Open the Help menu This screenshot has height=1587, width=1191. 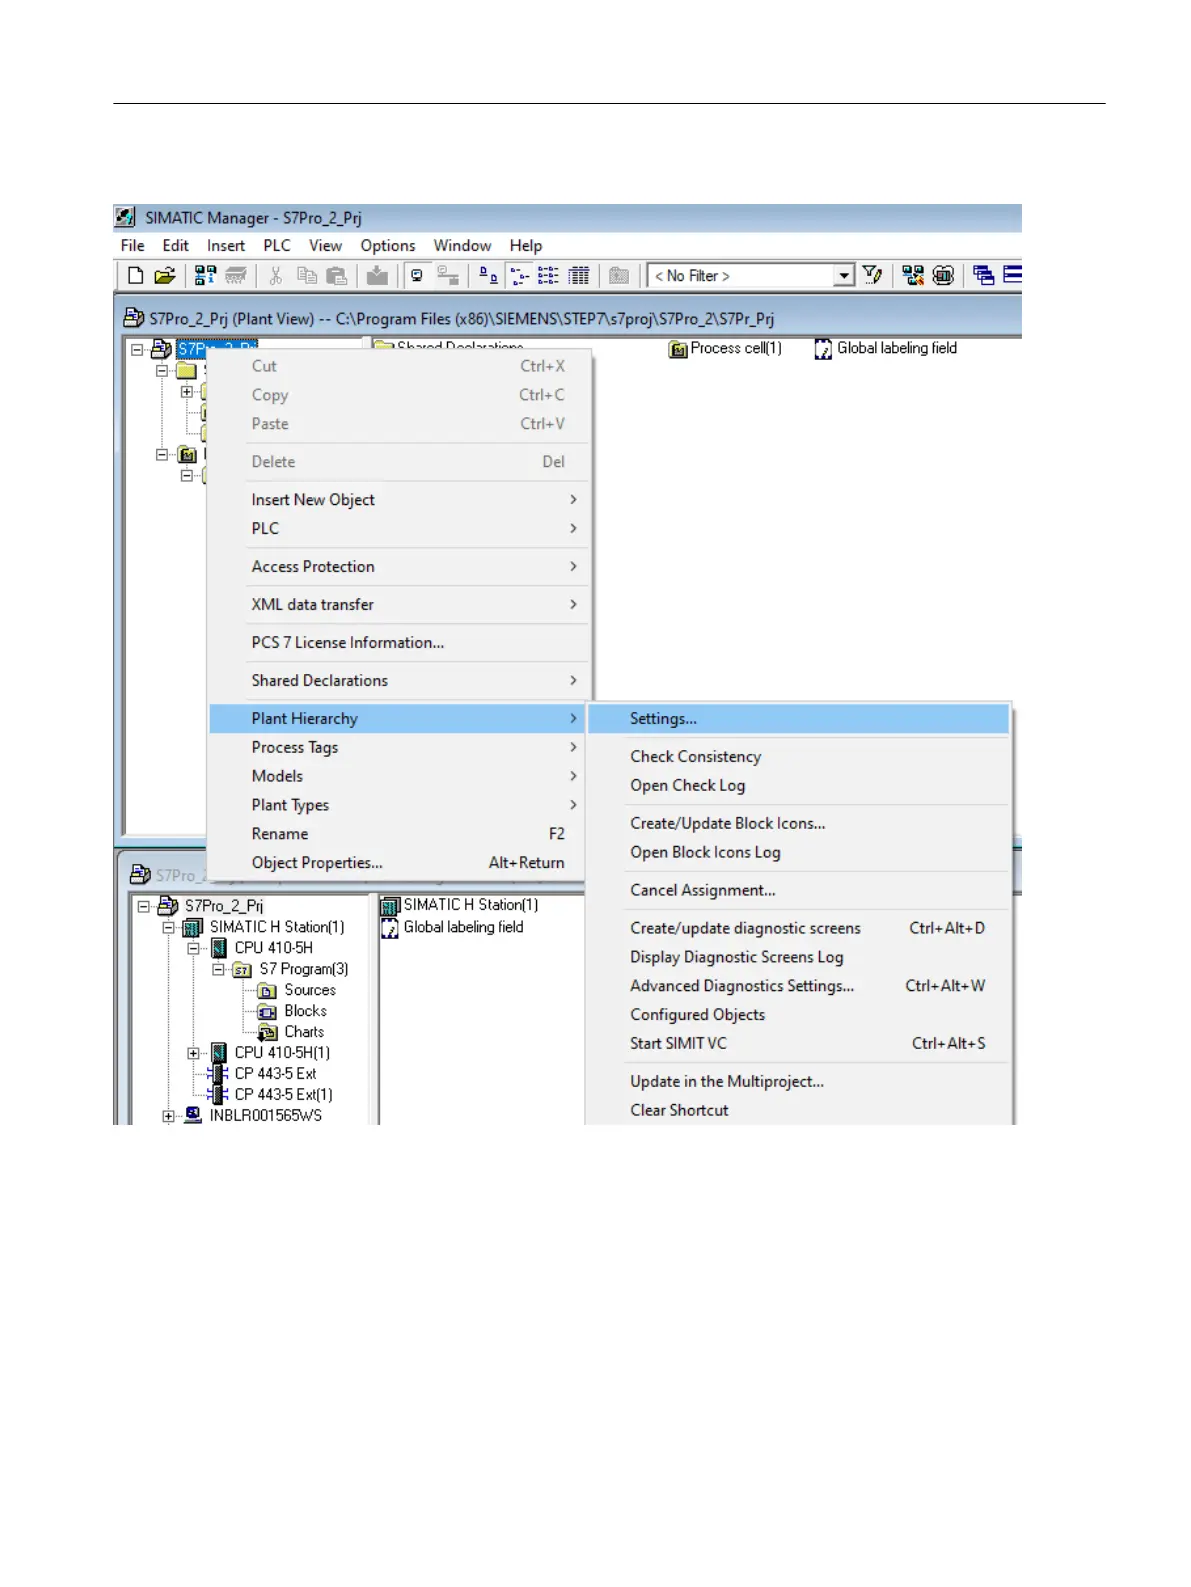(x=526, y=246)
